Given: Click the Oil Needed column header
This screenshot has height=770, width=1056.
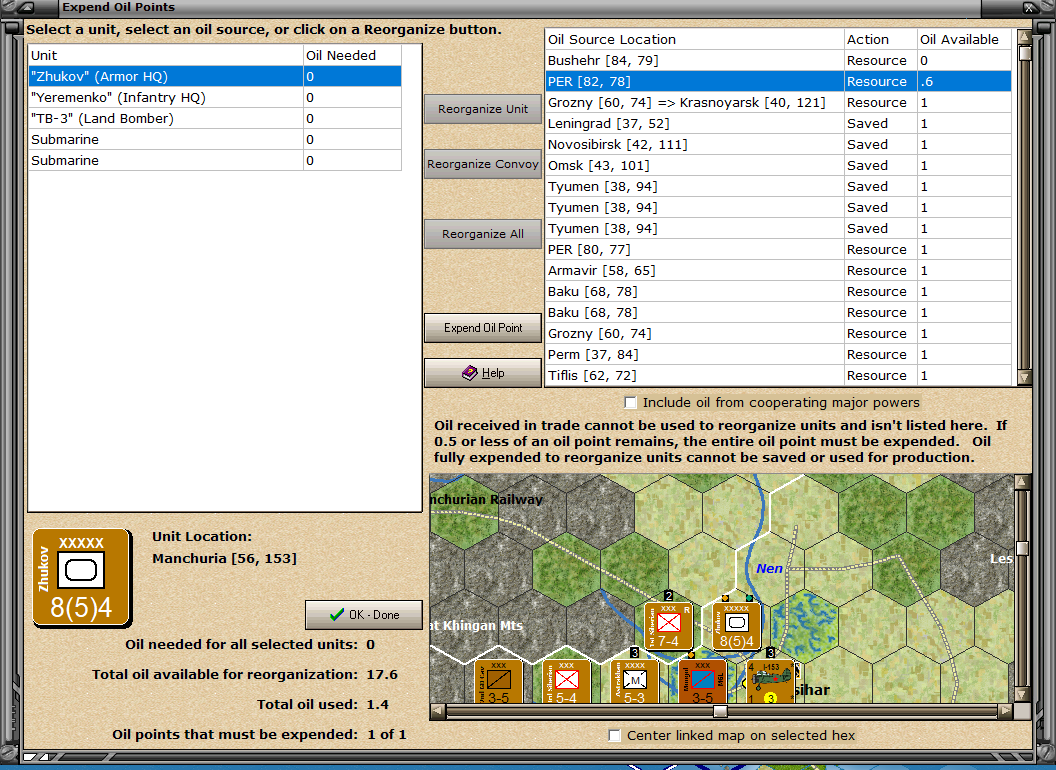Looking at the screenshot, I should tap(352, 55).
